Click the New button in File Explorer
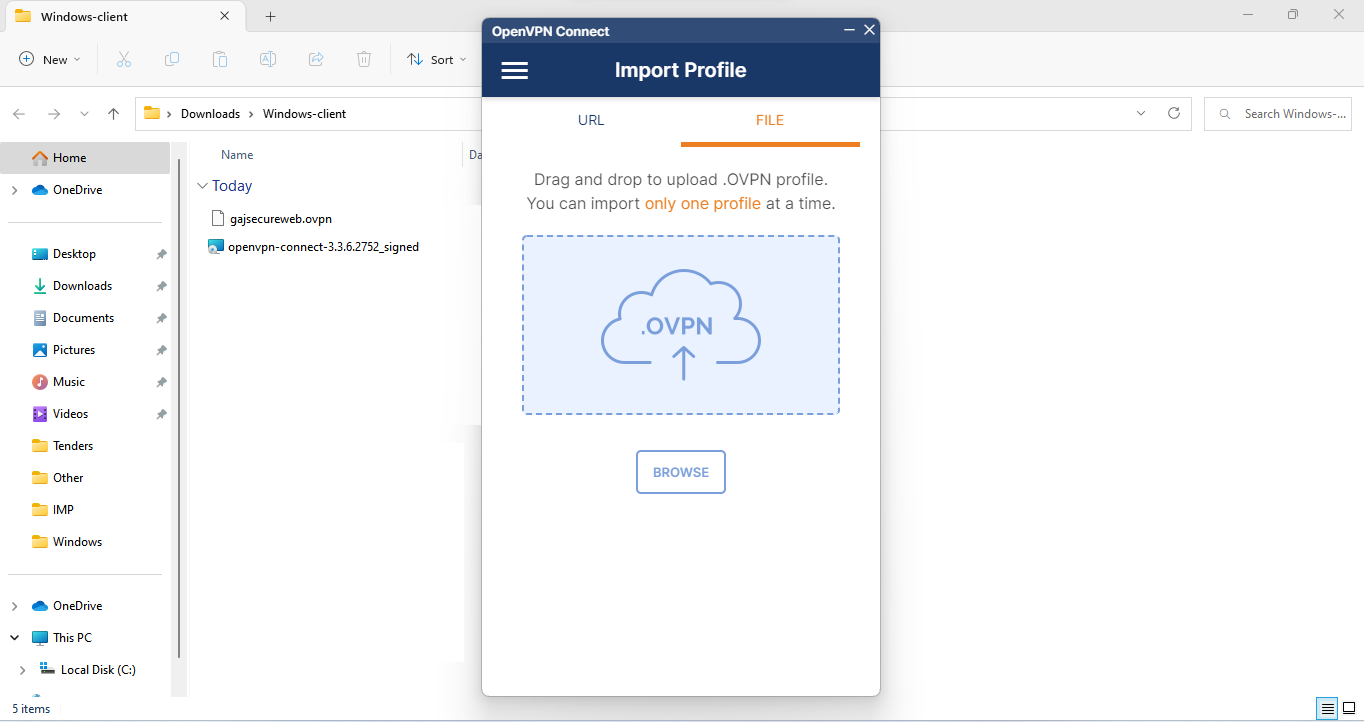The image size is (1364, 722). click(50, 60)
